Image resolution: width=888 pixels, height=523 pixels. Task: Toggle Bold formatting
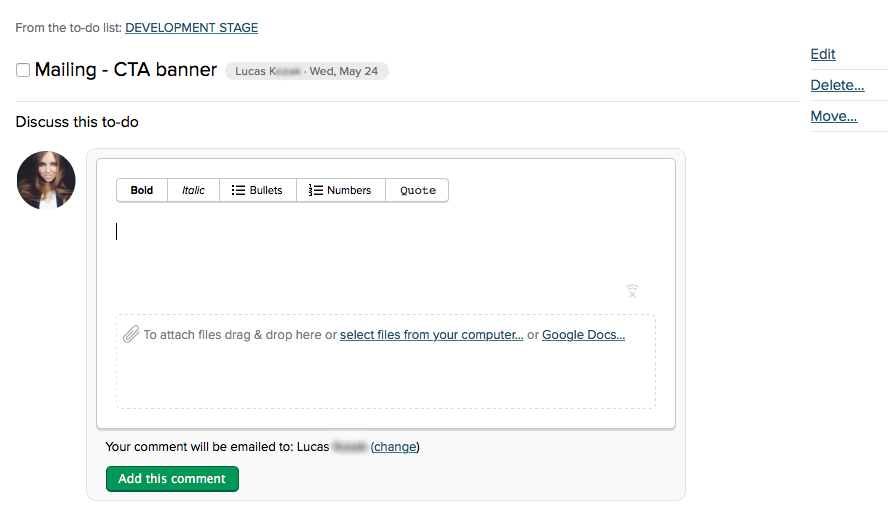(x=142, y=190)
